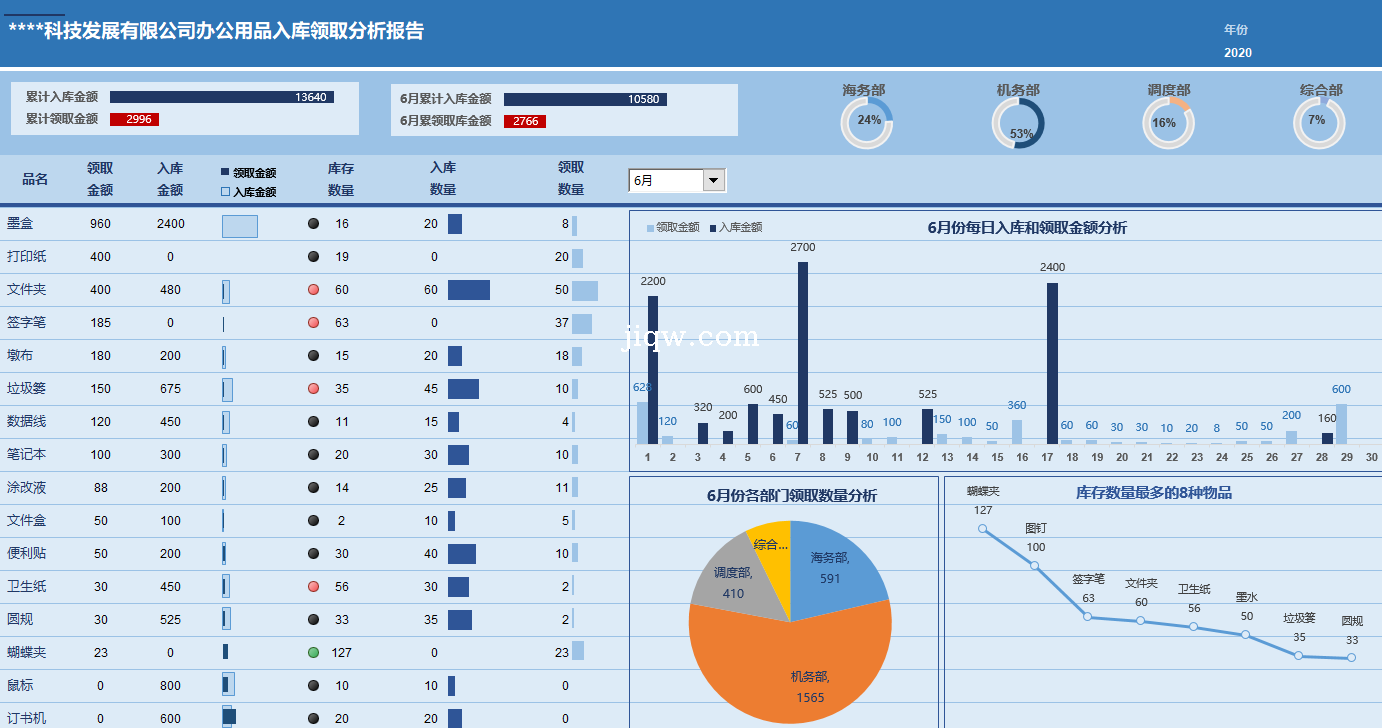Click the red status dot in 卫生纸 row
This screenshot has width=1382, height=728.
pyautogui.click(x=313, y=587)
